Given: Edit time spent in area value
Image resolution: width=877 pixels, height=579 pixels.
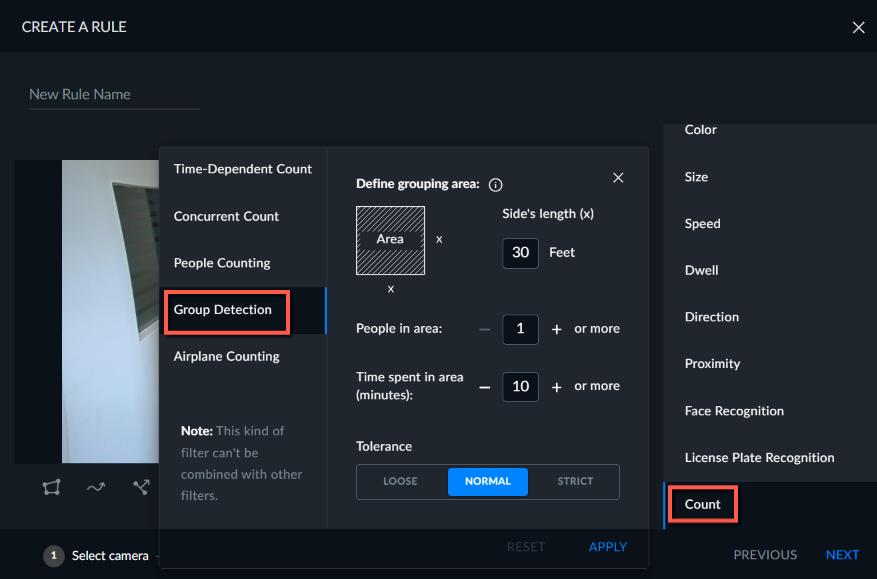Looking at the screenshot, I should pos(520,387).
